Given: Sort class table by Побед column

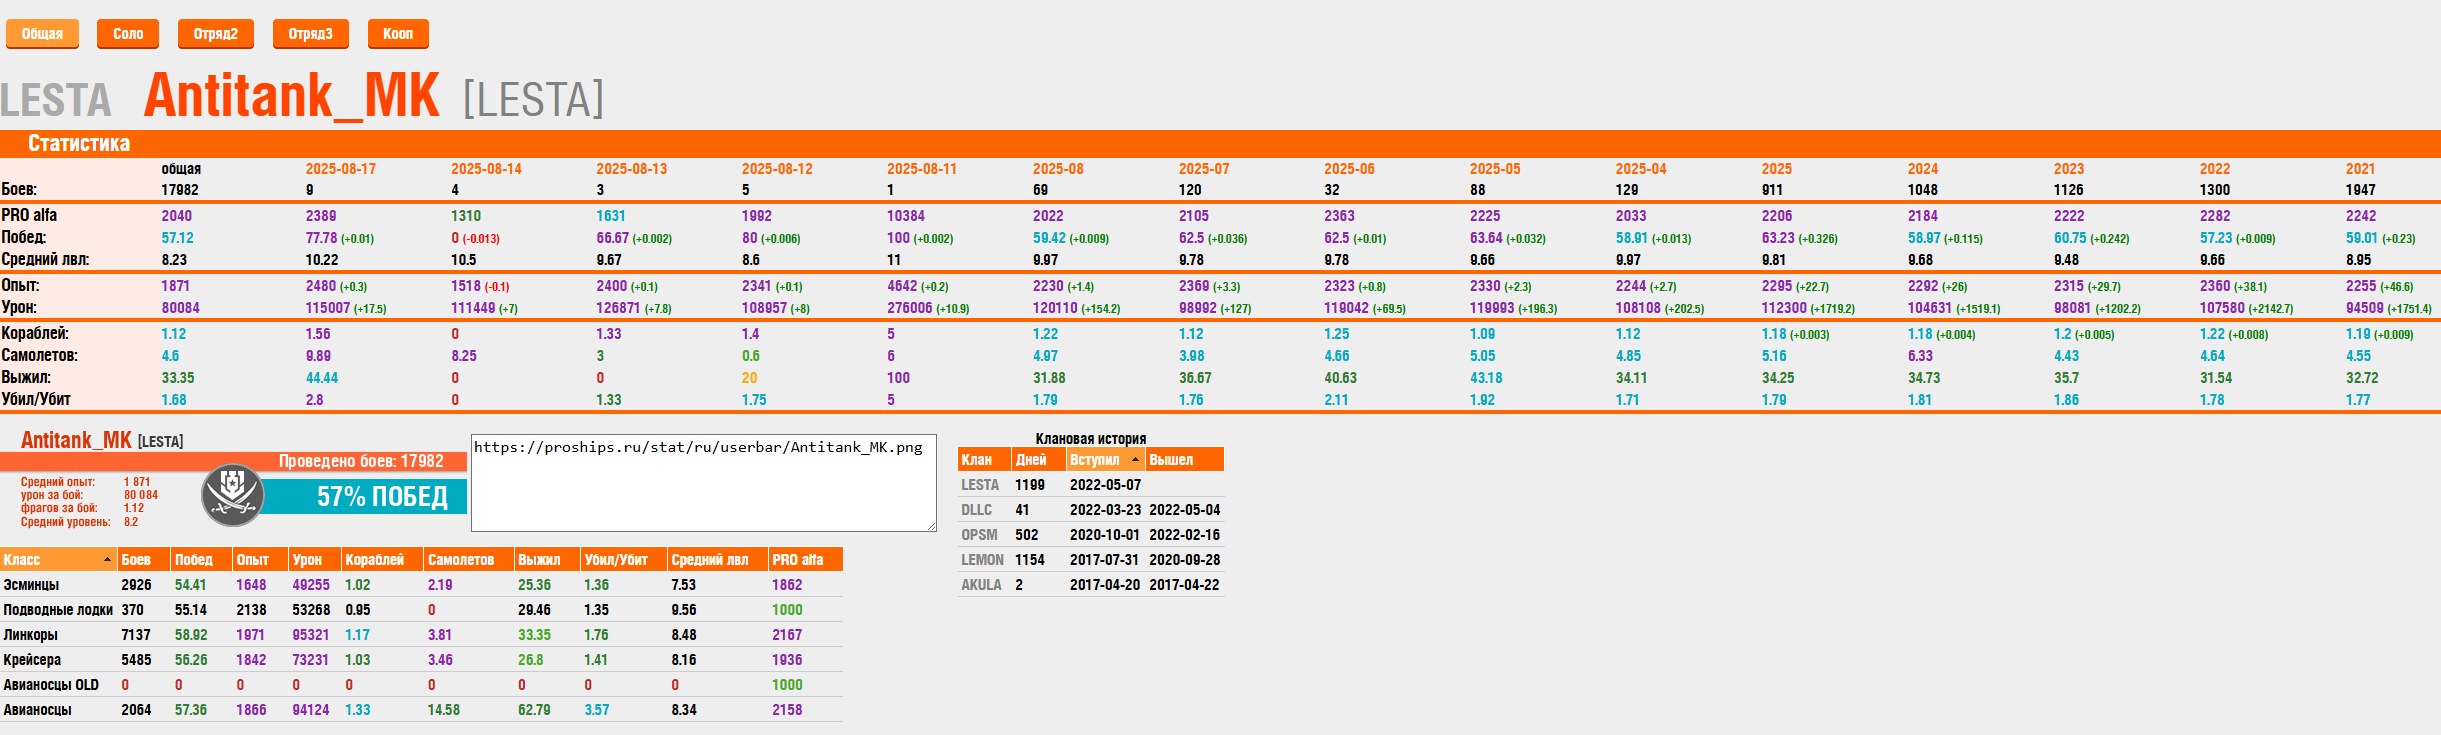Looking at the screenshot, I should pyautogui.click(x=201, y=560).
